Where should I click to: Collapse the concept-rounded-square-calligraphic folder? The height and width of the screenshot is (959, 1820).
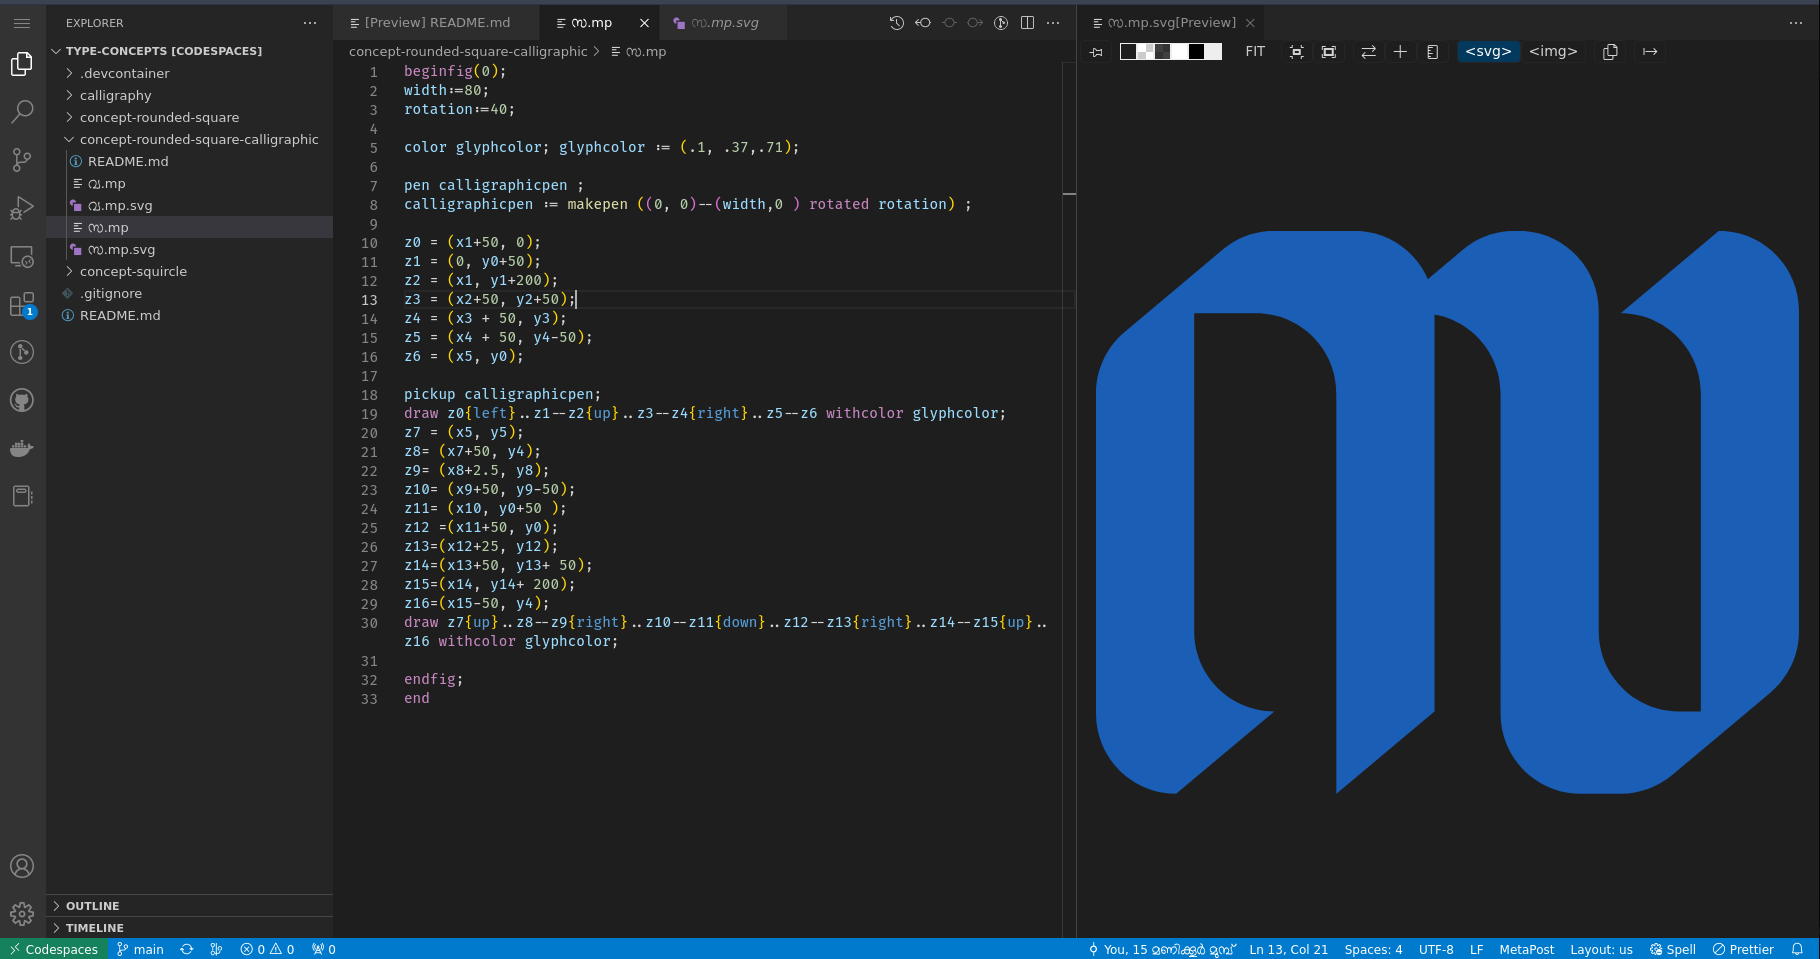[199, 139]
